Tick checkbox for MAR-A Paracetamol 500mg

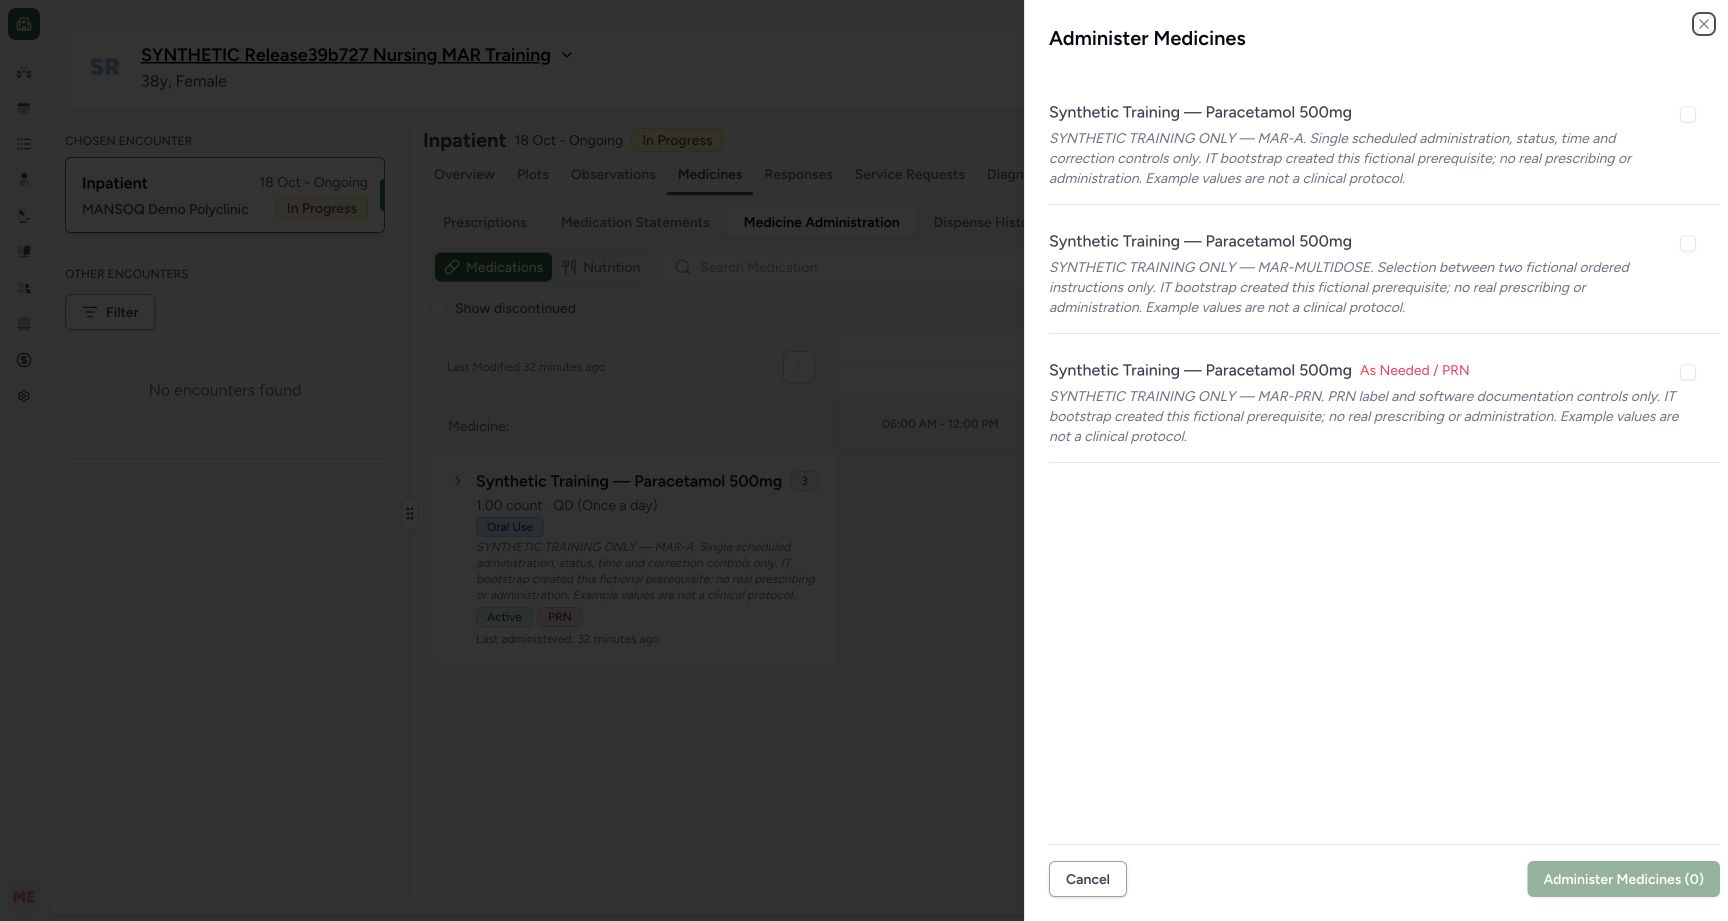coord(1688,115)
